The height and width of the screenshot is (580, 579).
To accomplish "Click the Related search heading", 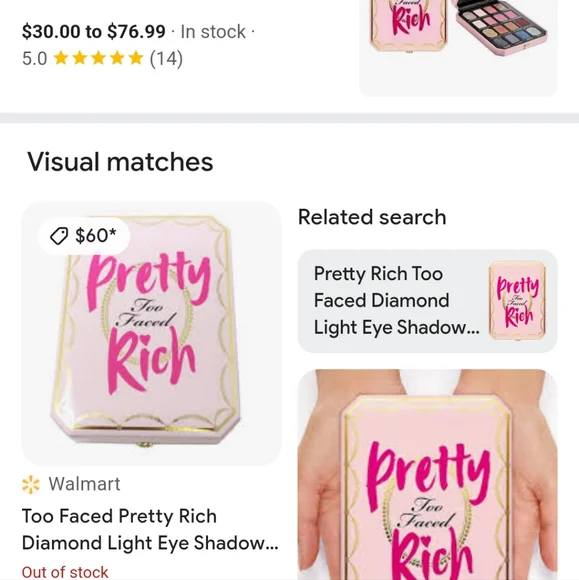I will 372,217.
